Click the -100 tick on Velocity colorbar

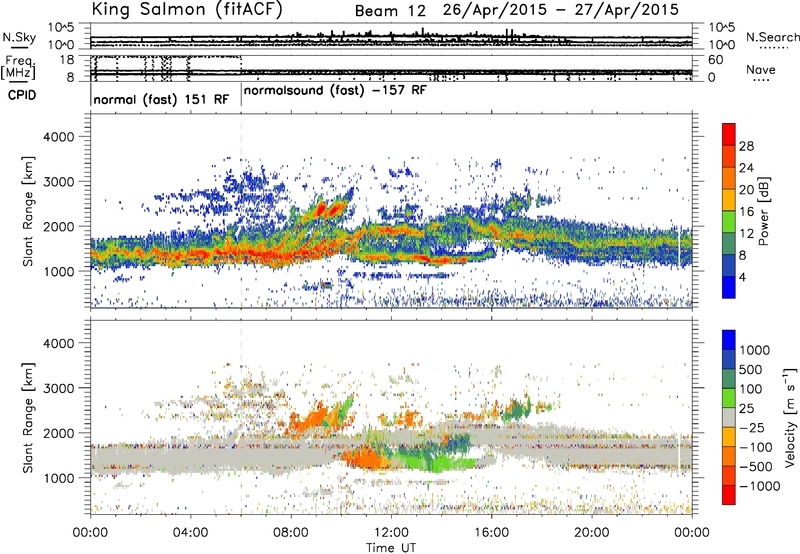755,447
